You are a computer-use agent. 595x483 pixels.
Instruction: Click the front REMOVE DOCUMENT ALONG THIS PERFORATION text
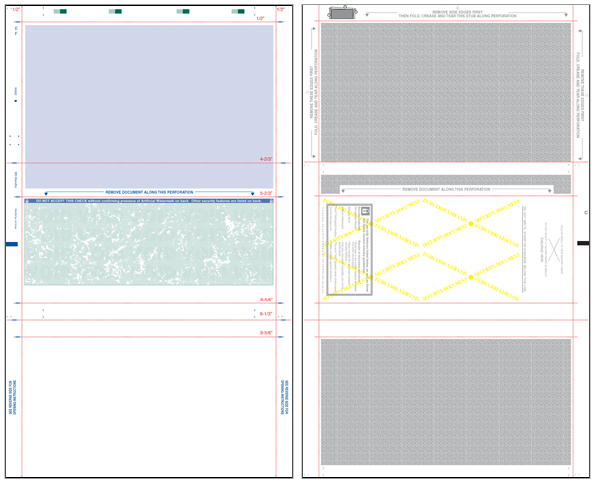pos(149,192)
